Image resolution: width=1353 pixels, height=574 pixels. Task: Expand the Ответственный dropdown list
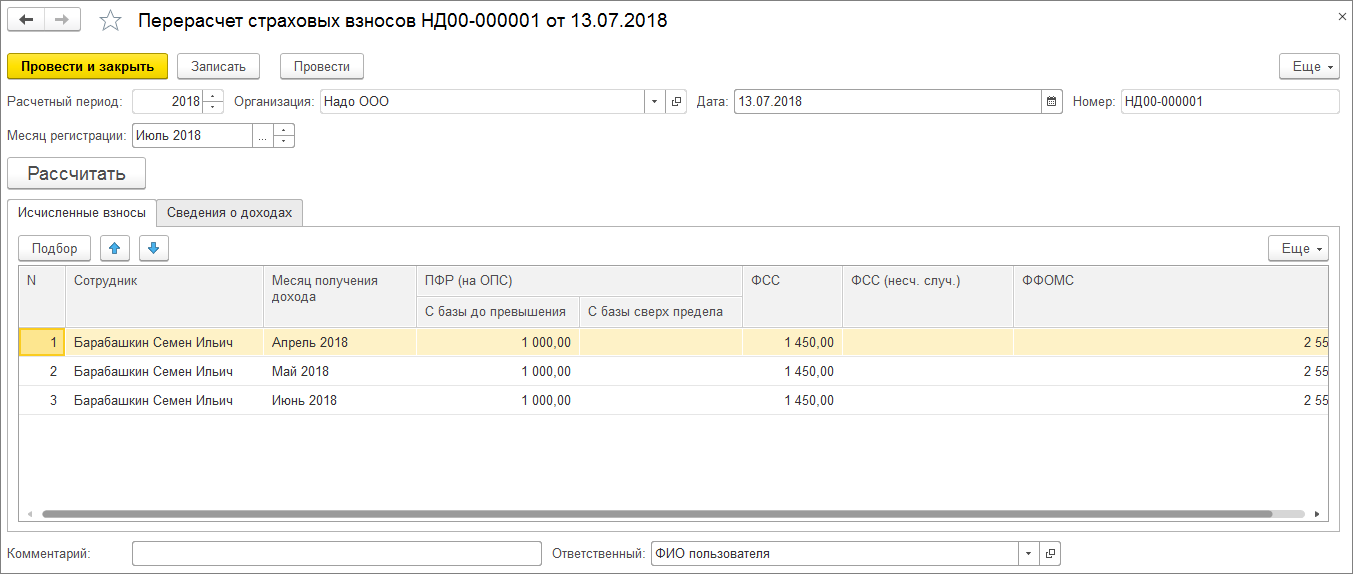pos(1028,554)
